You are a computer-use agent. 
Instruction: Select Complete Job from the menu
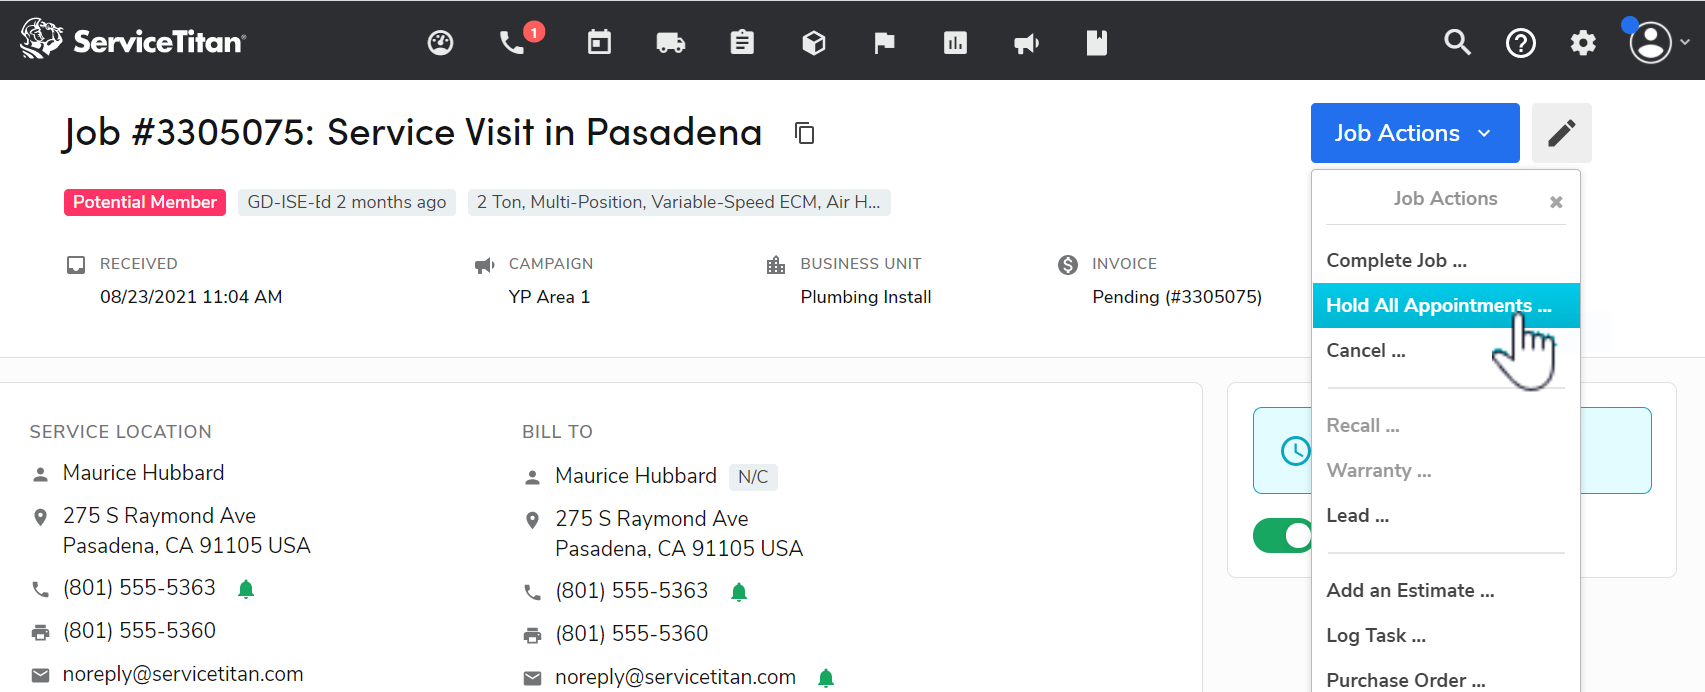click(1446, 260)
